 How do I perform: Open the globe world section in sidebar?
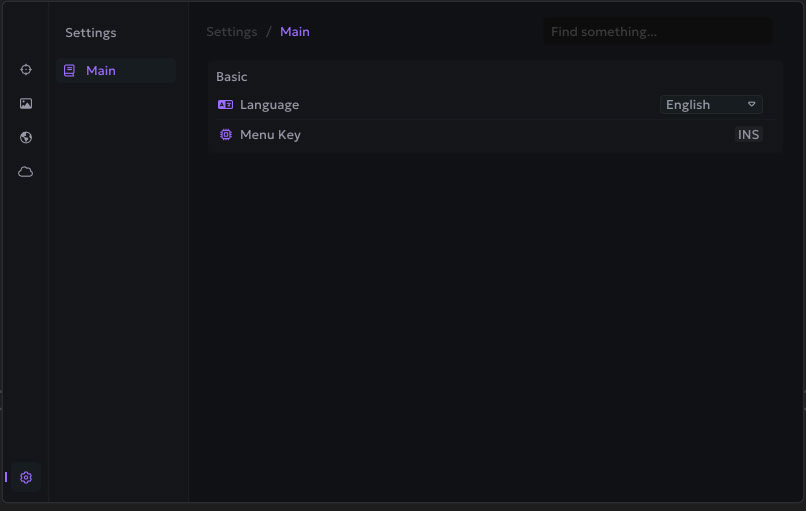26,138
